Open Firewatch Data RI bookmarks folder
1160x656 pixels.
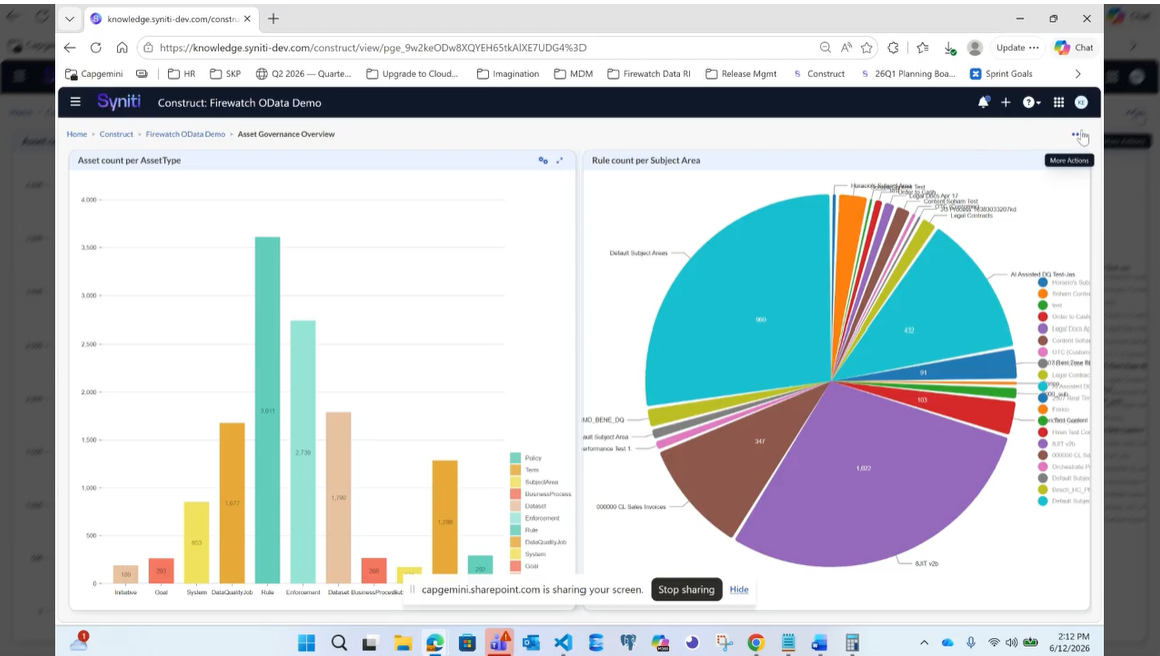(x=649, y=74)
